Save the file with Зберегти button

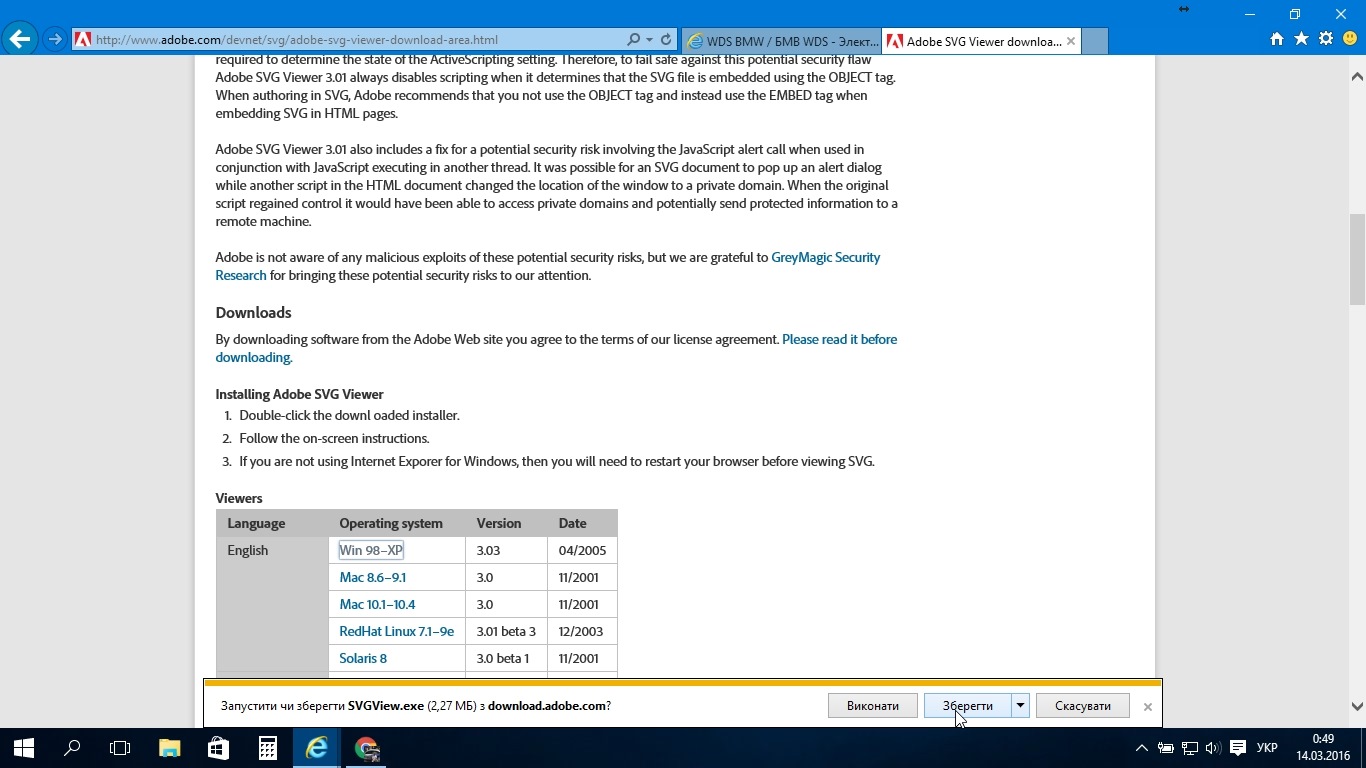tap(967, 706)
